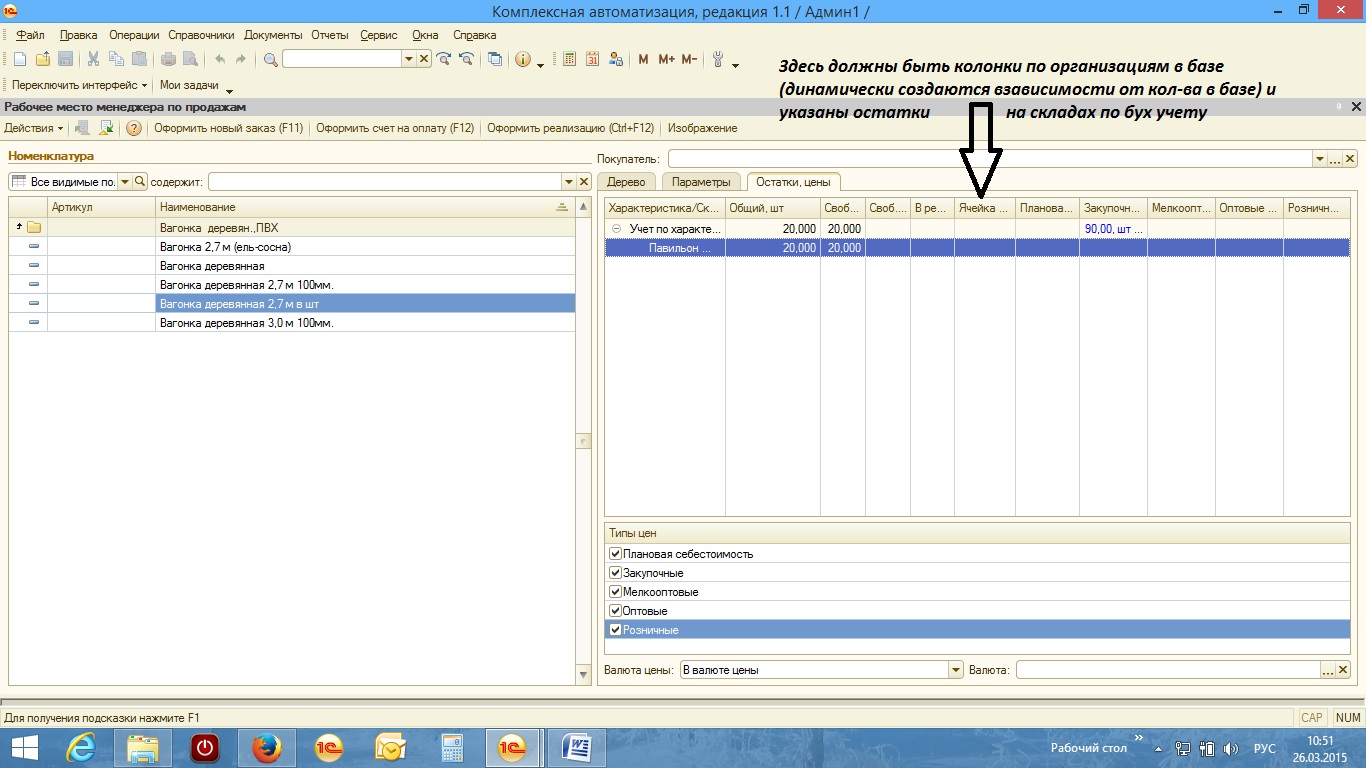
Task: Click the help question mark icon
Action: pyautogui.click(x=133, y=128)
